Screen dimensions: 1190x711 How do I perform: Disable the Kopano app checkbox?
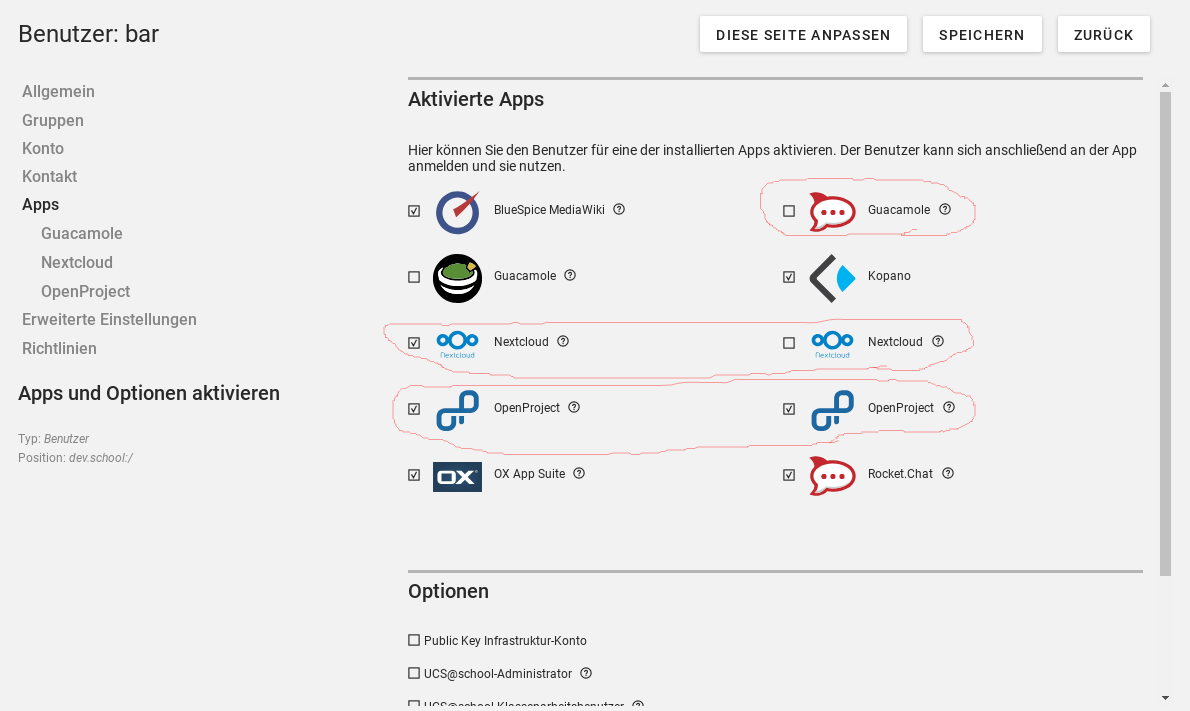(789, 277)
